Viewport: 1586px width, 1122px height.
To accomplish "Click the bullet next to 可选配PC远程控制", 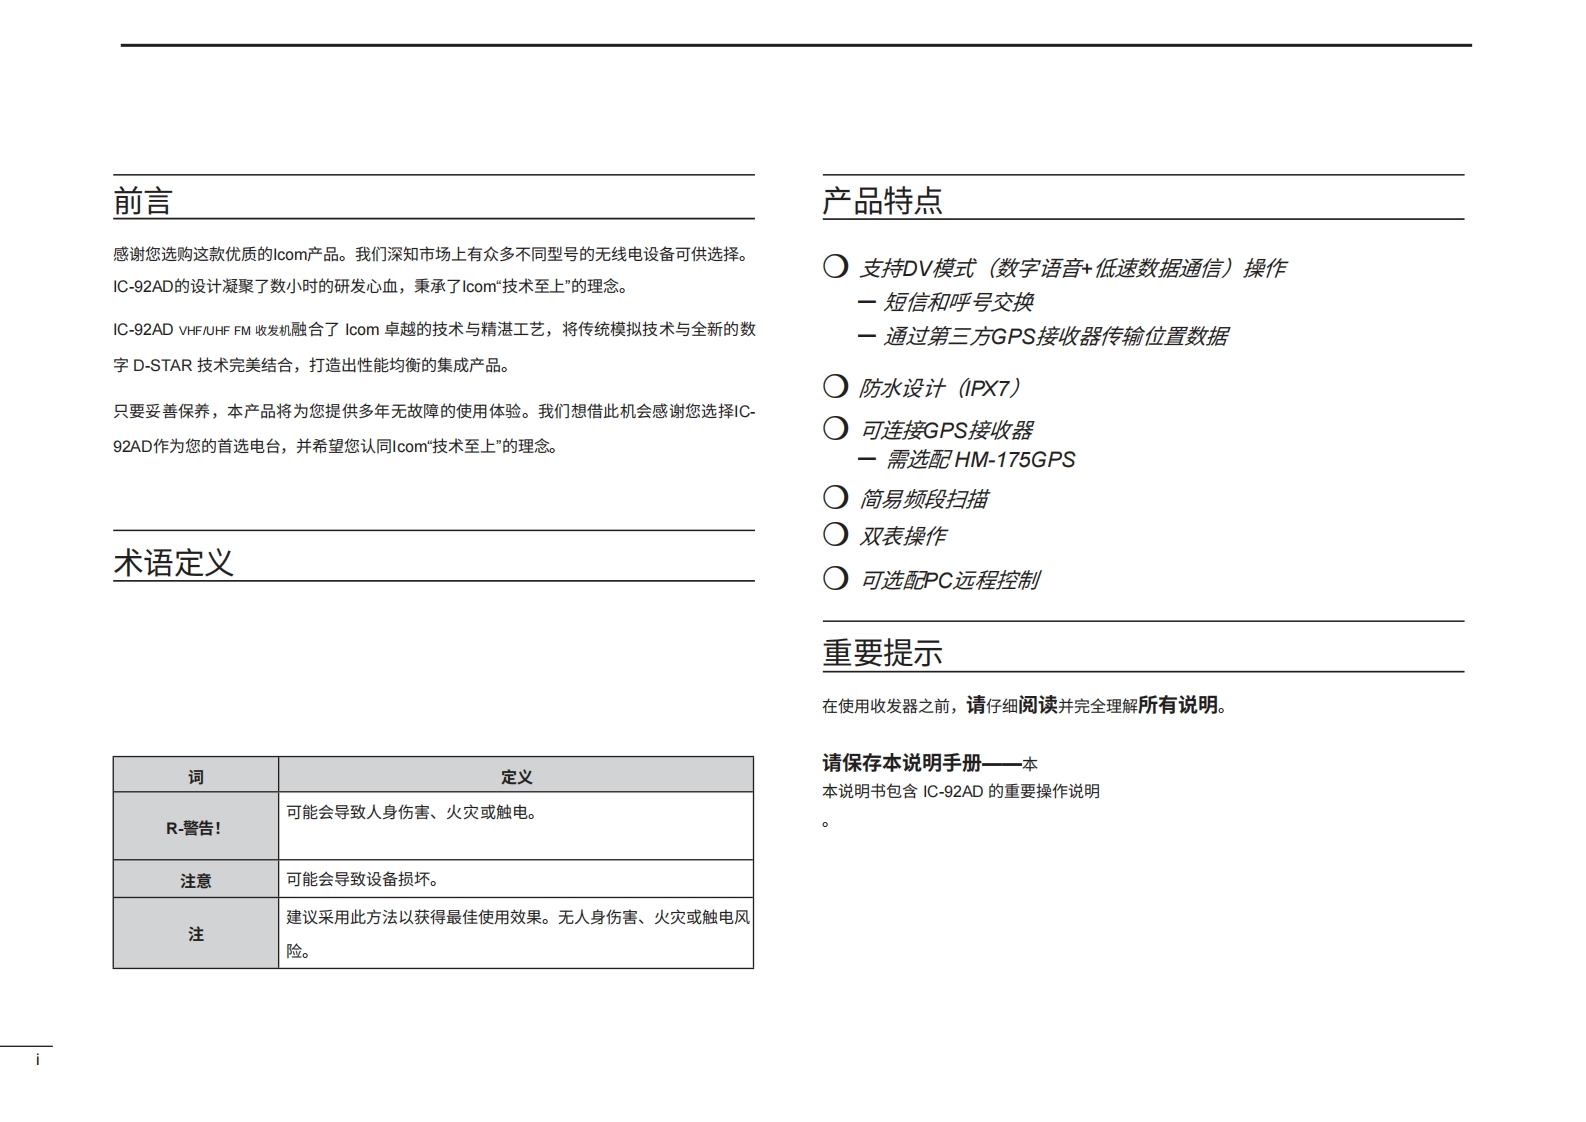I will [835, 578].
